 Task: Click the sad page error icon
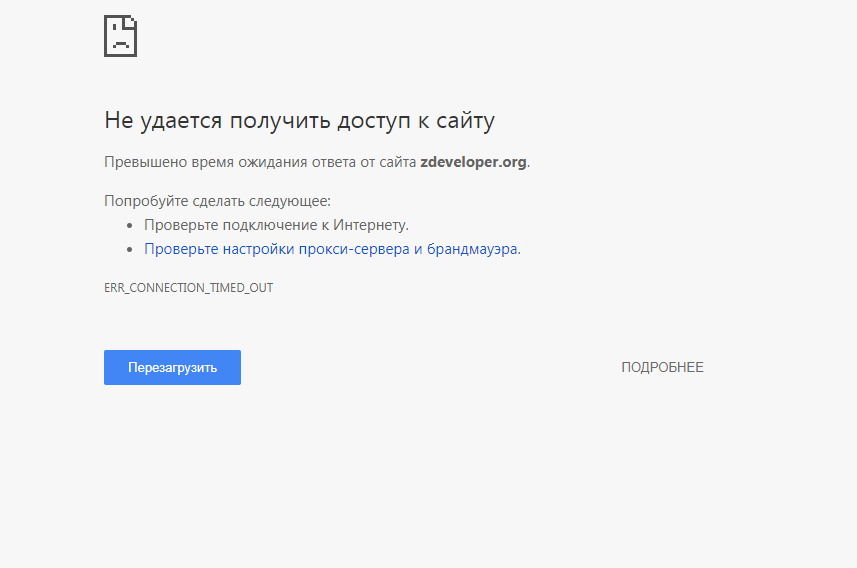click(x=120, y=37)
